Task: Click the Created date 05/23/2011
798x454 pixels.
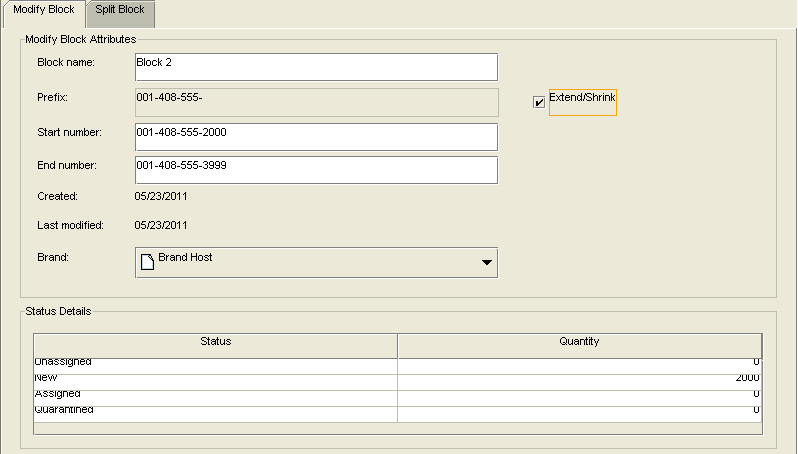Action: pos(161,196)
